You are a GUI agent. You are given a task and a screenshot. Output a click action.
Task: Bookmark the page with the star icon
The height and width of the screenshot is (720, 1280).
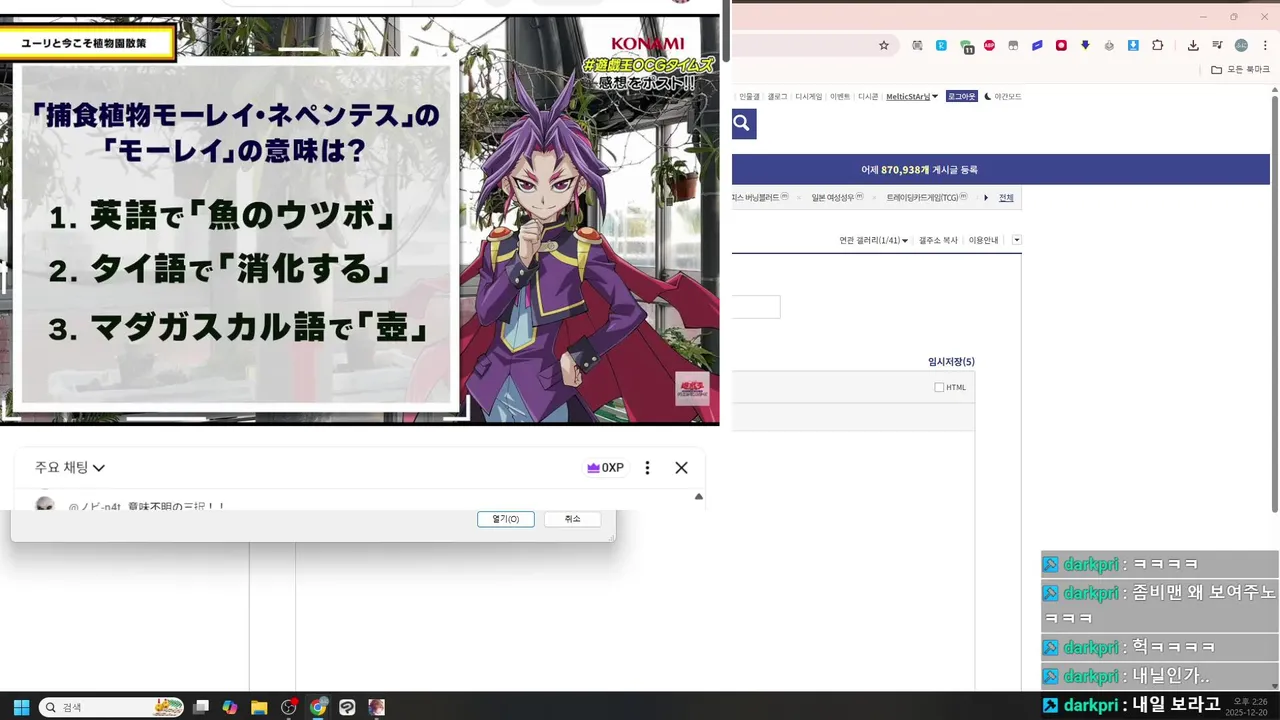coord(884,45)
